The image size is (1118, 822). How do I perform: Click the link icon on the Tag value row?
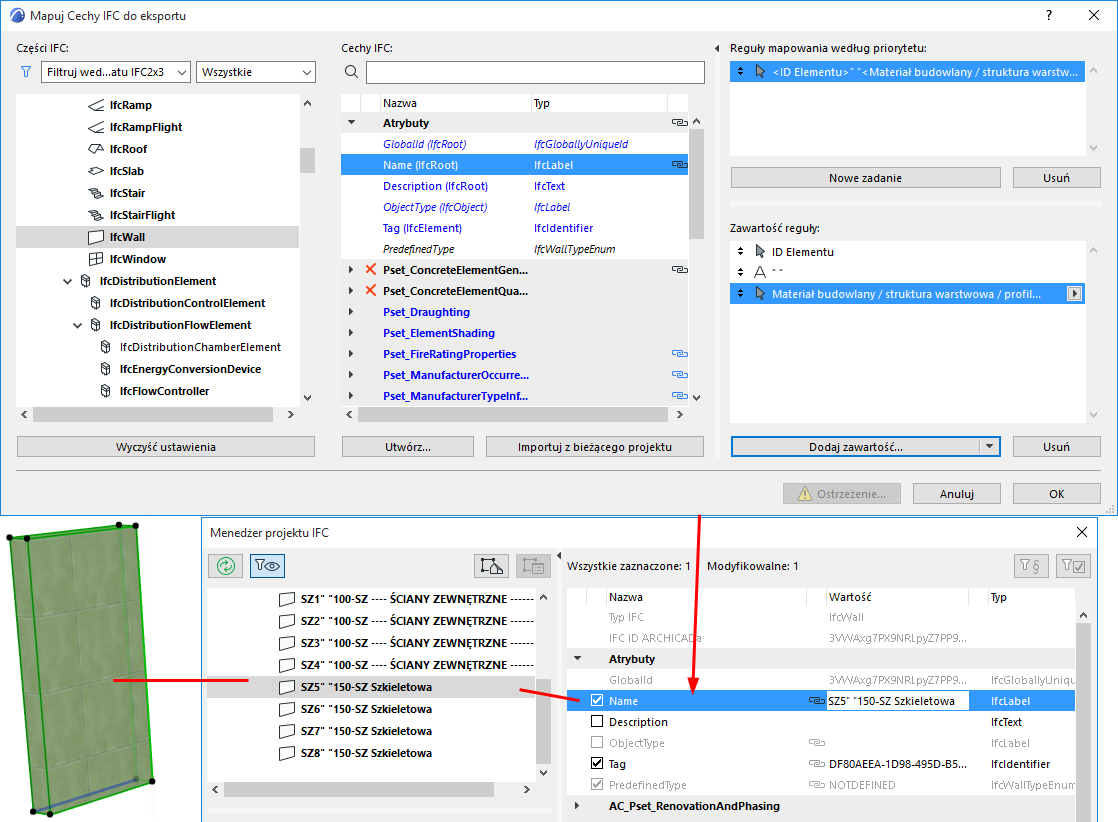coord(816,764)
